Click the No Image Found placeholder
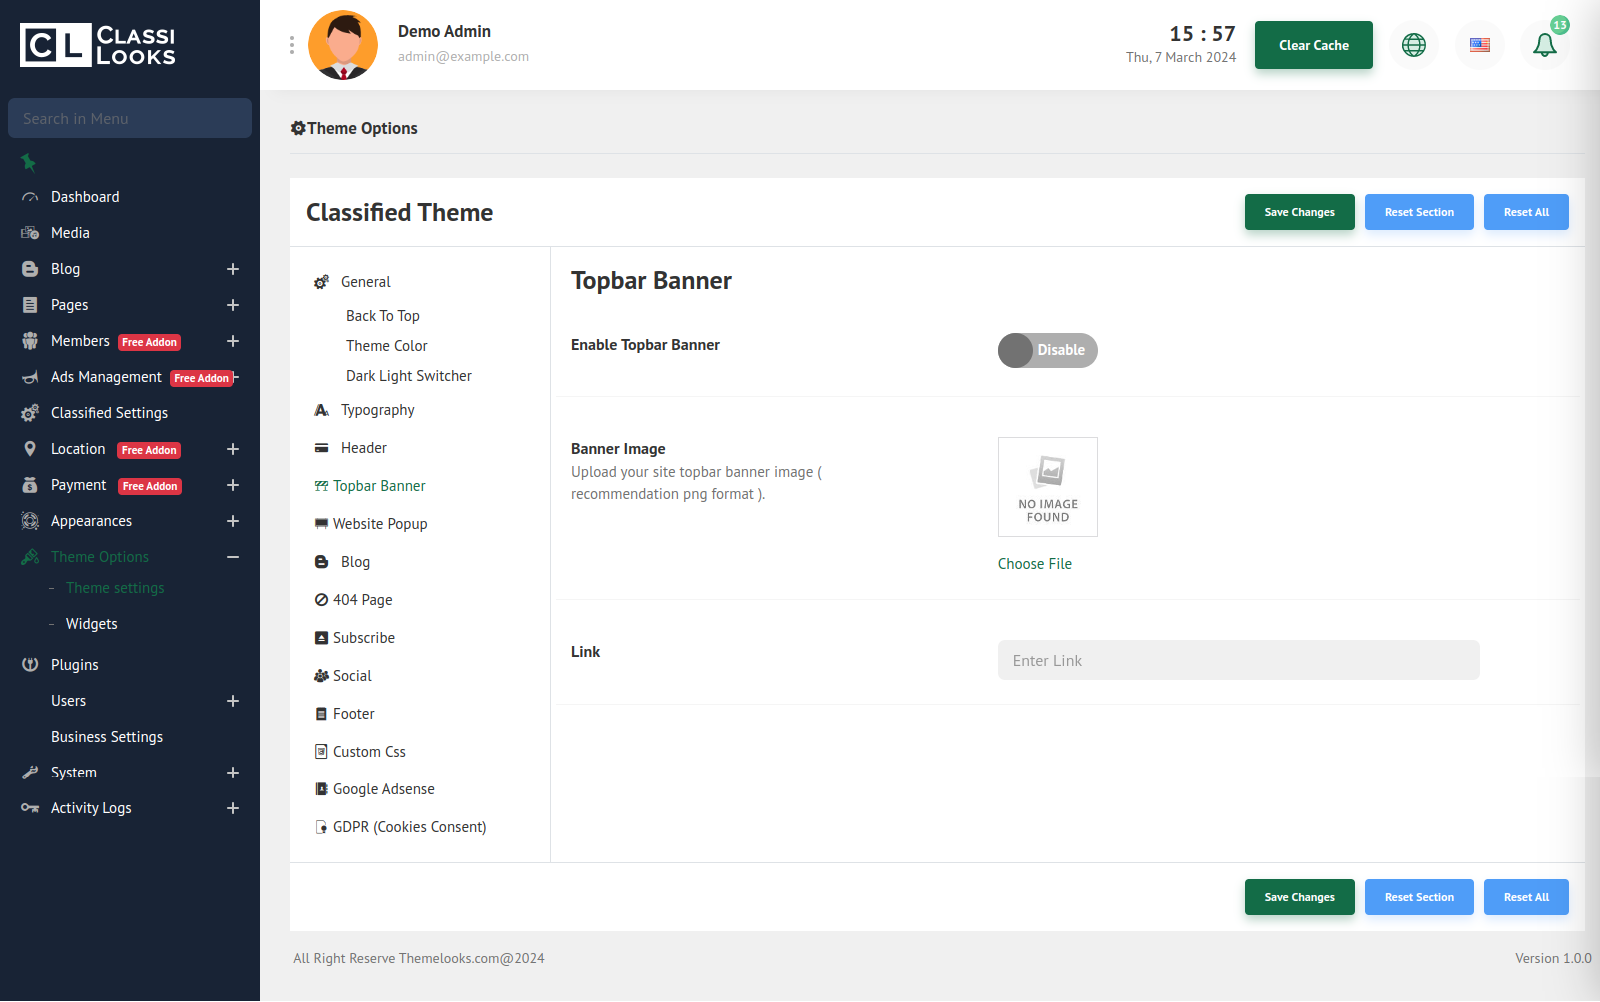The image size is (1600, 1002). 1047,487
